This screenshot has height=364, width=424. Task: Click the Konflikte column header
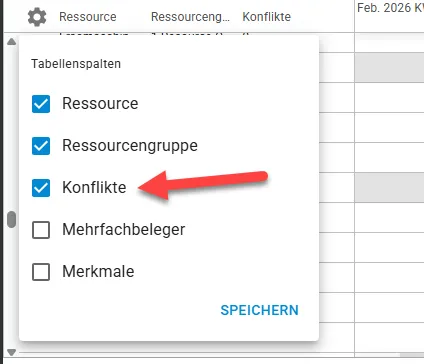tap(267, 17)
